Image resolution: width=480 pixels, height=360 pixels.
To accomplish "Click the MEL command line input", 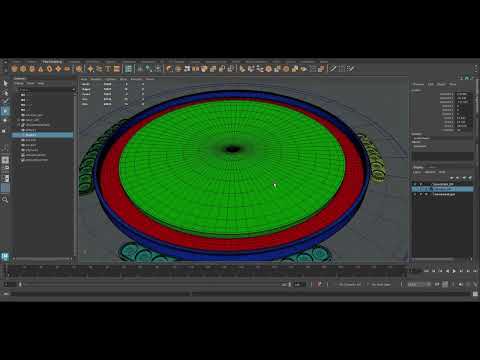I will tap(100, 294).
